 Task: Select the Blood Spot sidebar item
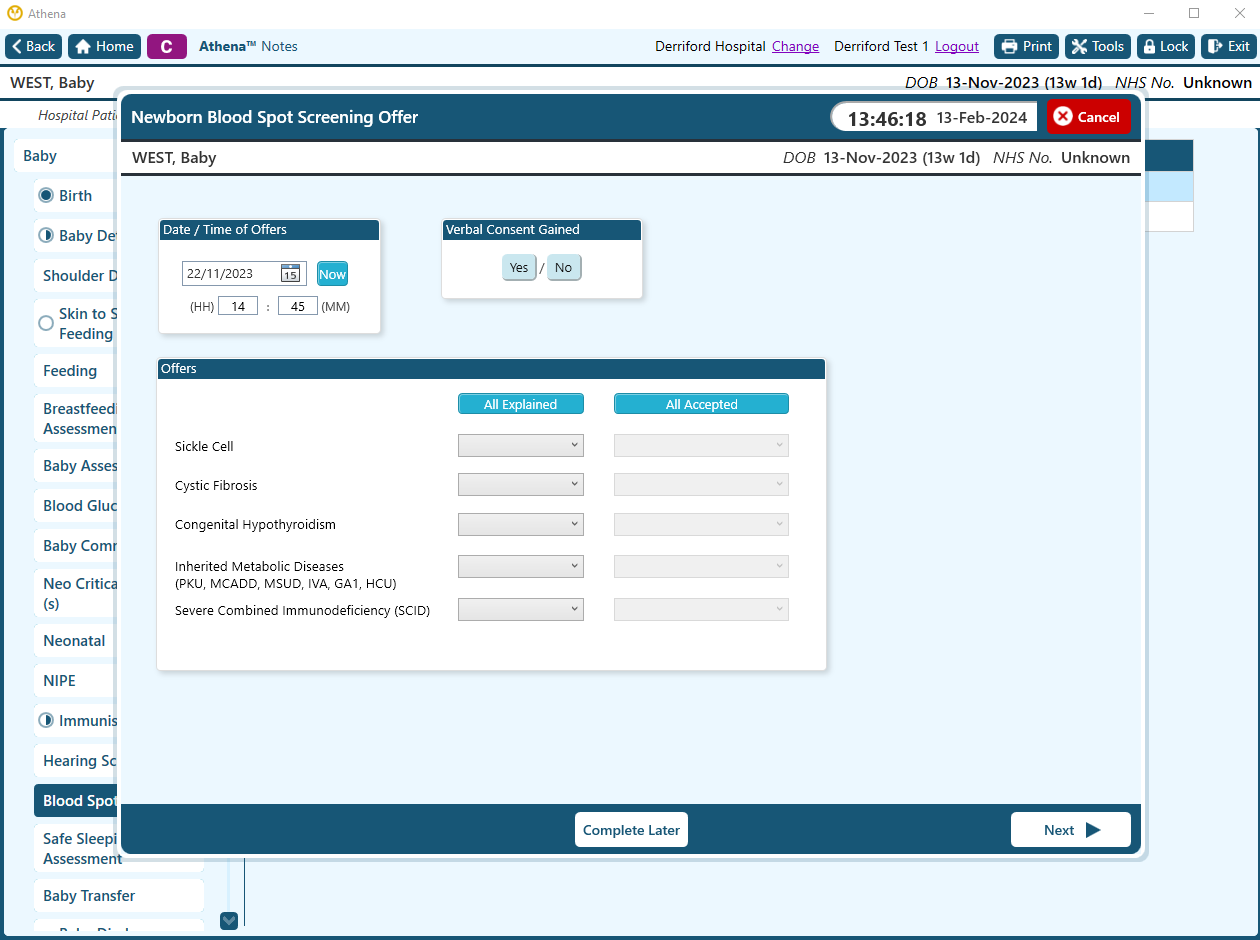77,801
